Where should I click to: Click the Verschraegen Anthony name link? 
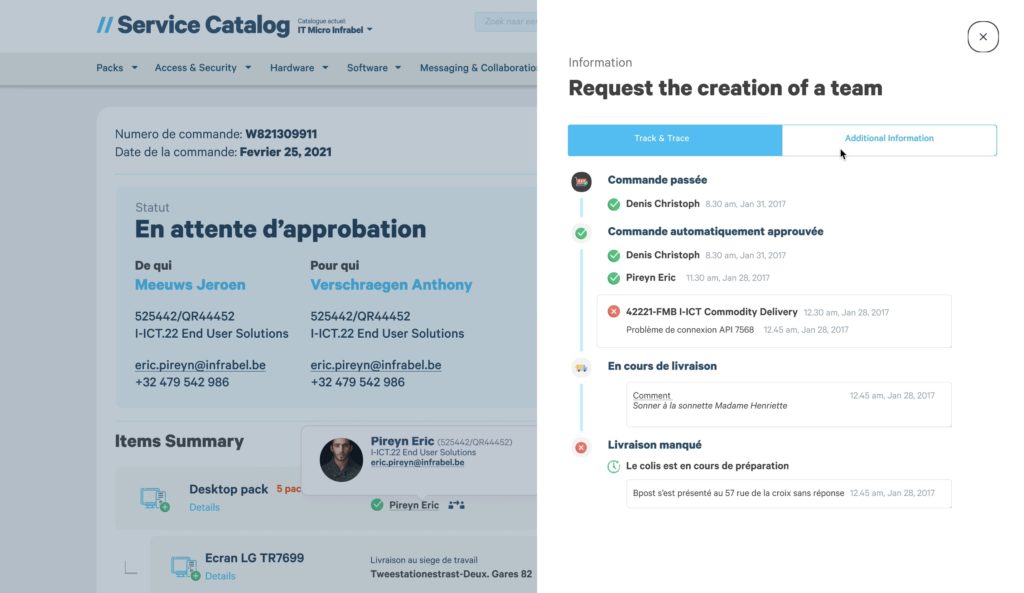391,285
